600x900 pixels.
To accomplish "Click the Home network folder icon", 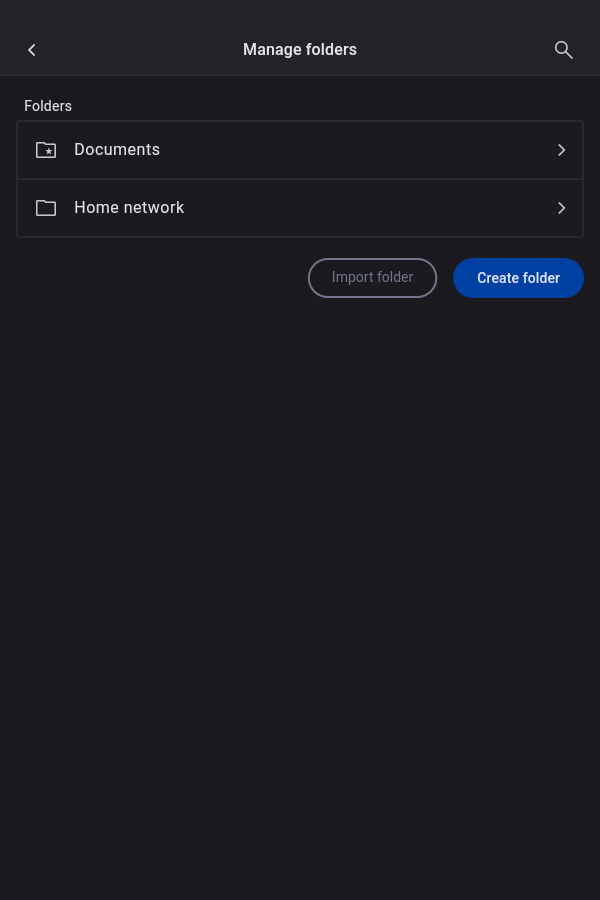I will click(46, 208).
